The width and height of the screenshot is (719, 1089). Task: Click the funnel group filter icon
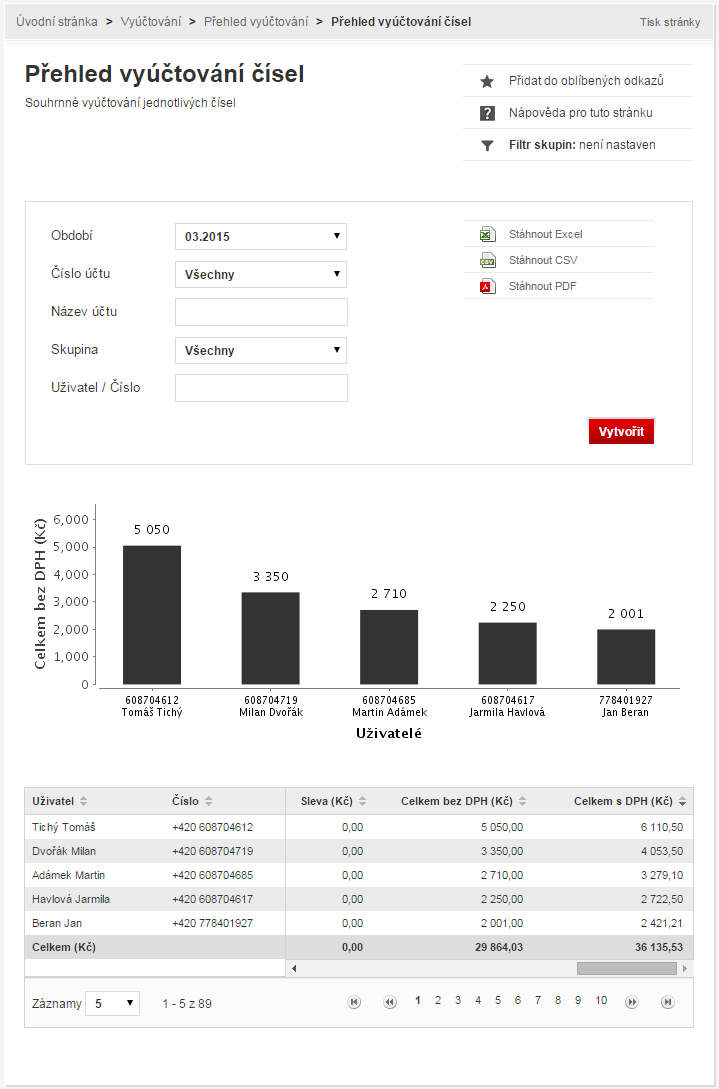487,145
